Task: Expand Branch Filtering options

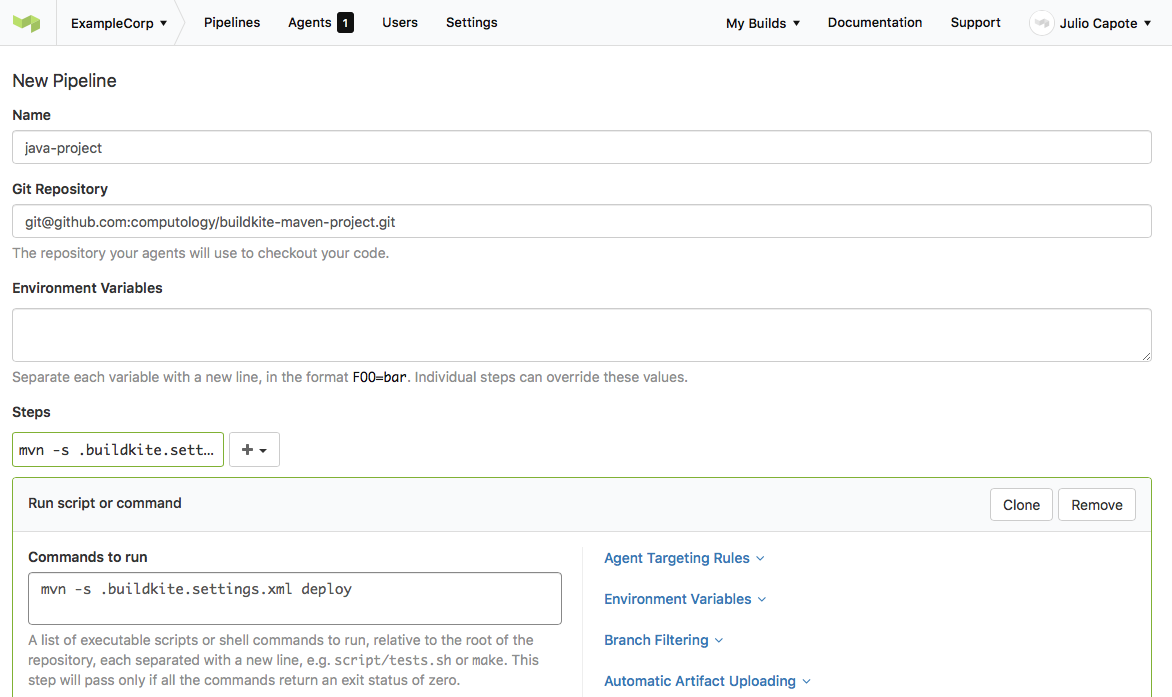Action: point(663,640)
